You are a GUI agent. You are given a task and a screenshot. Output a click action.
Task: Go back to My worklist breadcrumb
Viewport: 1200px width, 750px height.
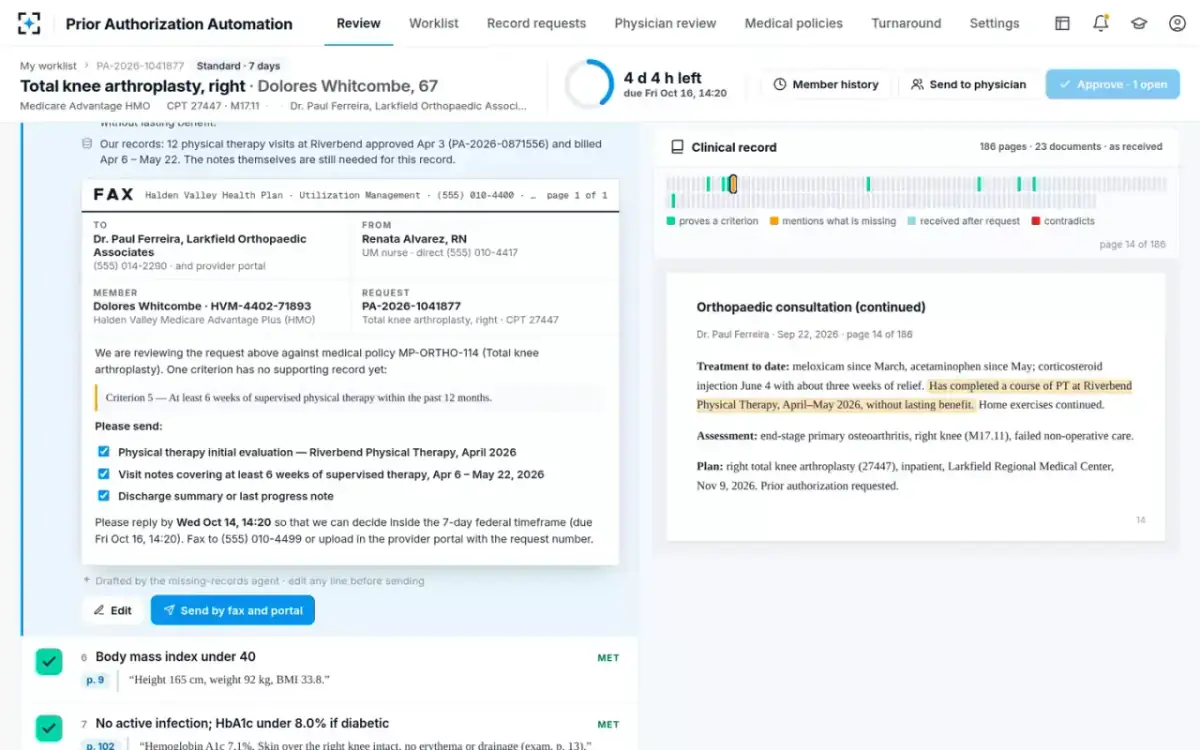tap(48, 66)
